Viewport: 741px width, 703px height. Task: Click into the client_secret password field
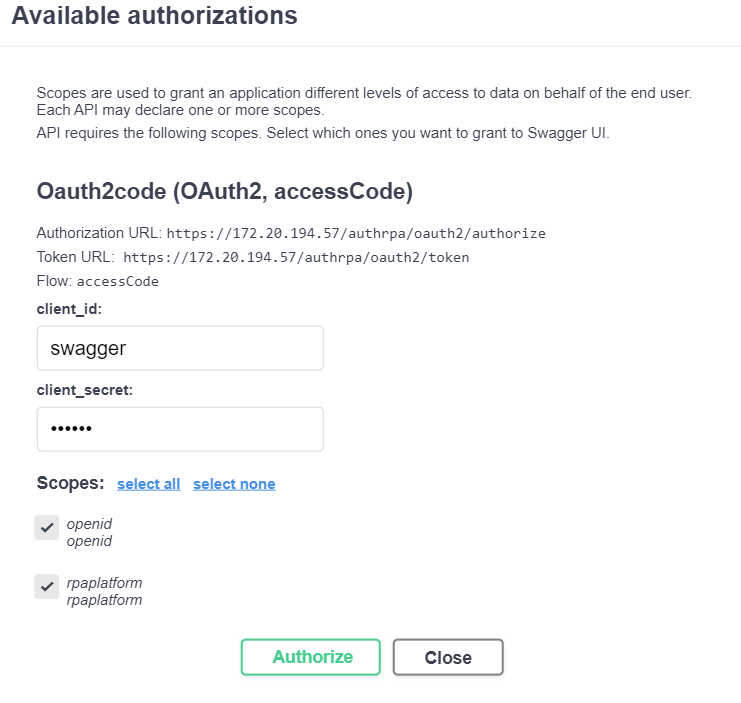(x=180, y=429)
